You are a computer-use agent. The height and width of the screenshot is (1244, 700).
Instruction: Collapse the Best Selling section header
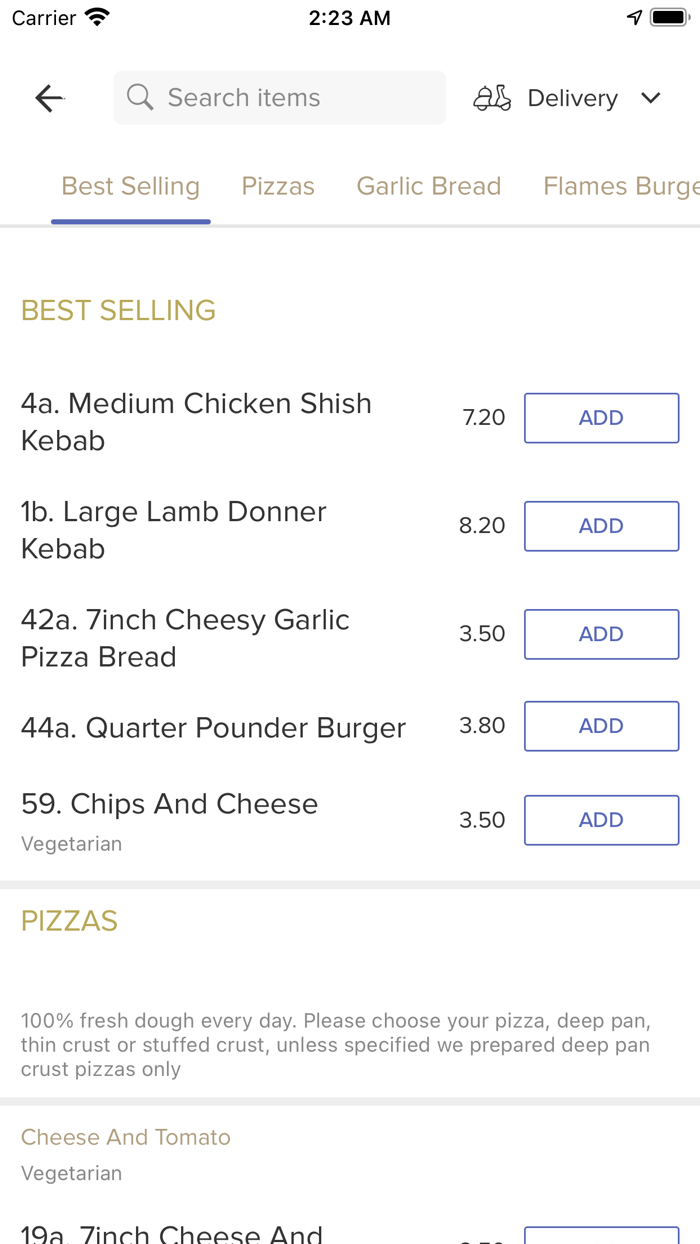[118, 310]
